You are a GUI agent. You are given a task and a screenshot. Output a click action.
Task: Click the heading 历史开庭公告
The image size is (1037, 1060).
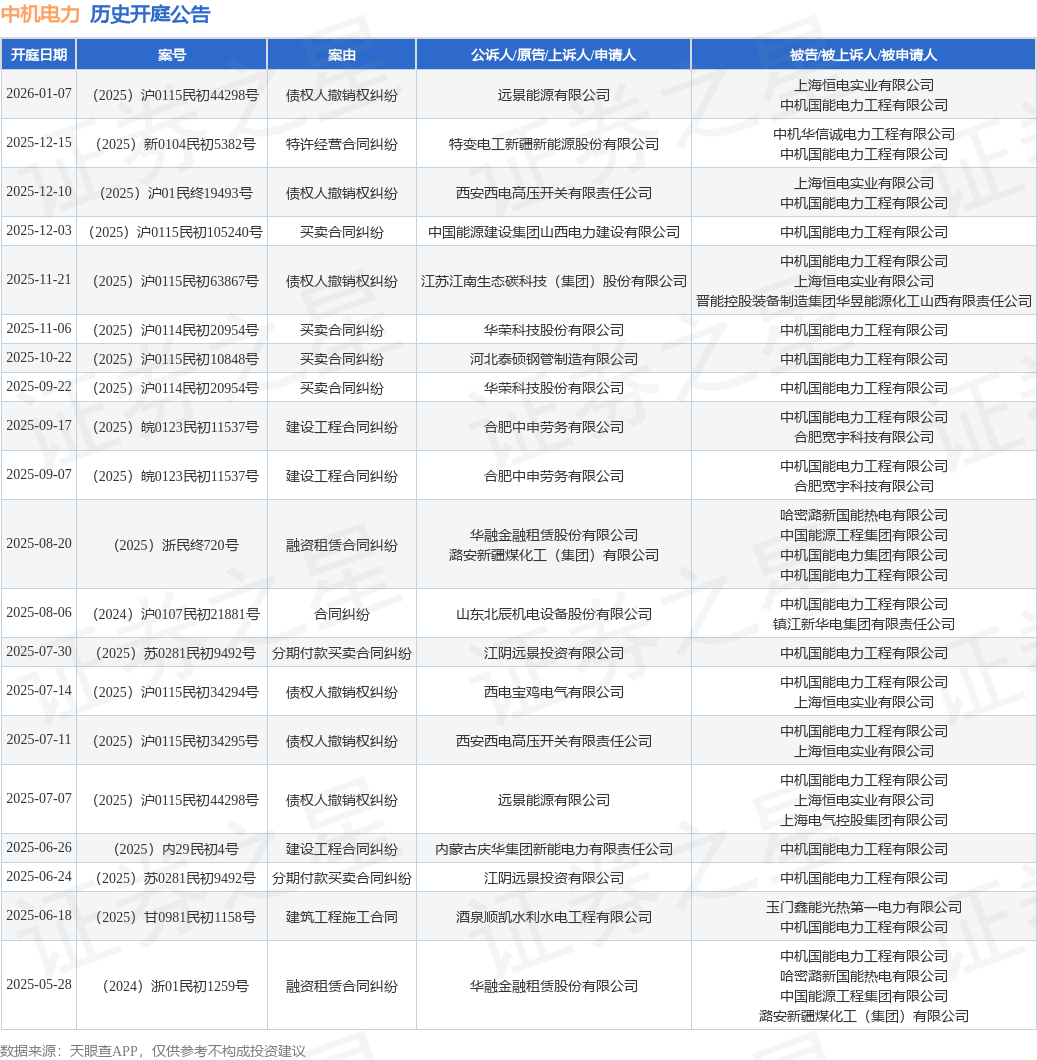(150, 14)
